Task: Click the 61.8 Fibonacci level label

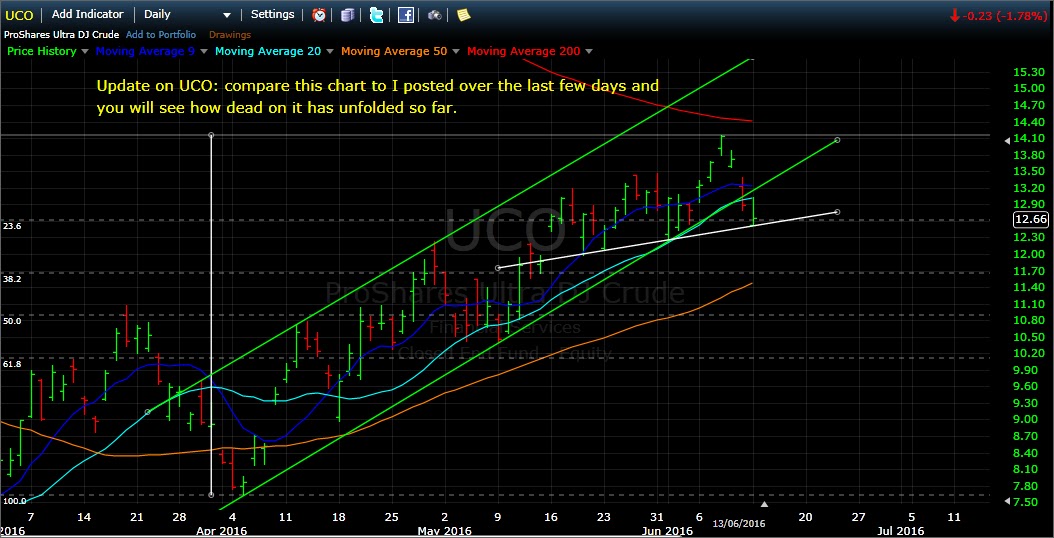Action: [x=12, y=364]
